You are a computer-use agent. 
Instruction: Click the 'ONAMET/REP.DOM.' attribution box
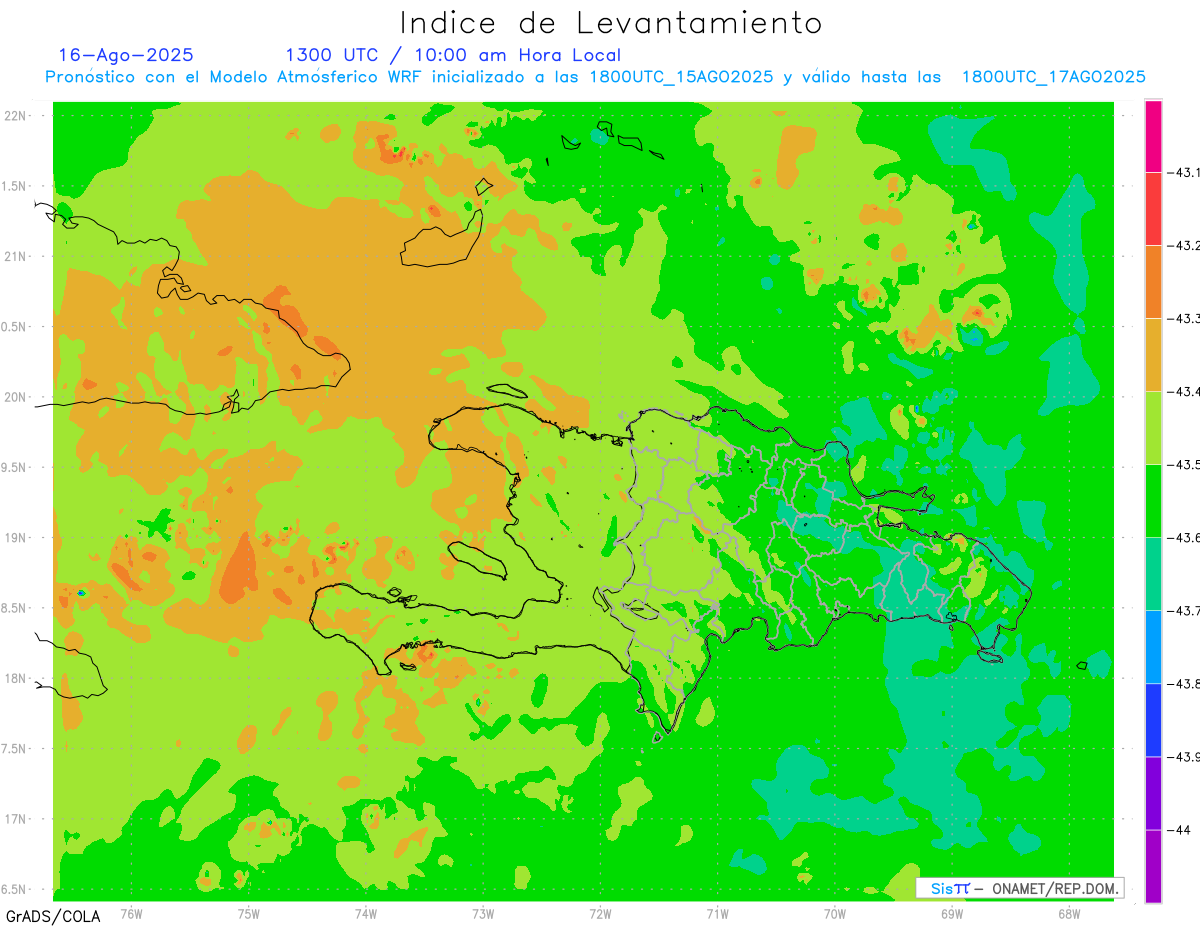coord(1019,888)
